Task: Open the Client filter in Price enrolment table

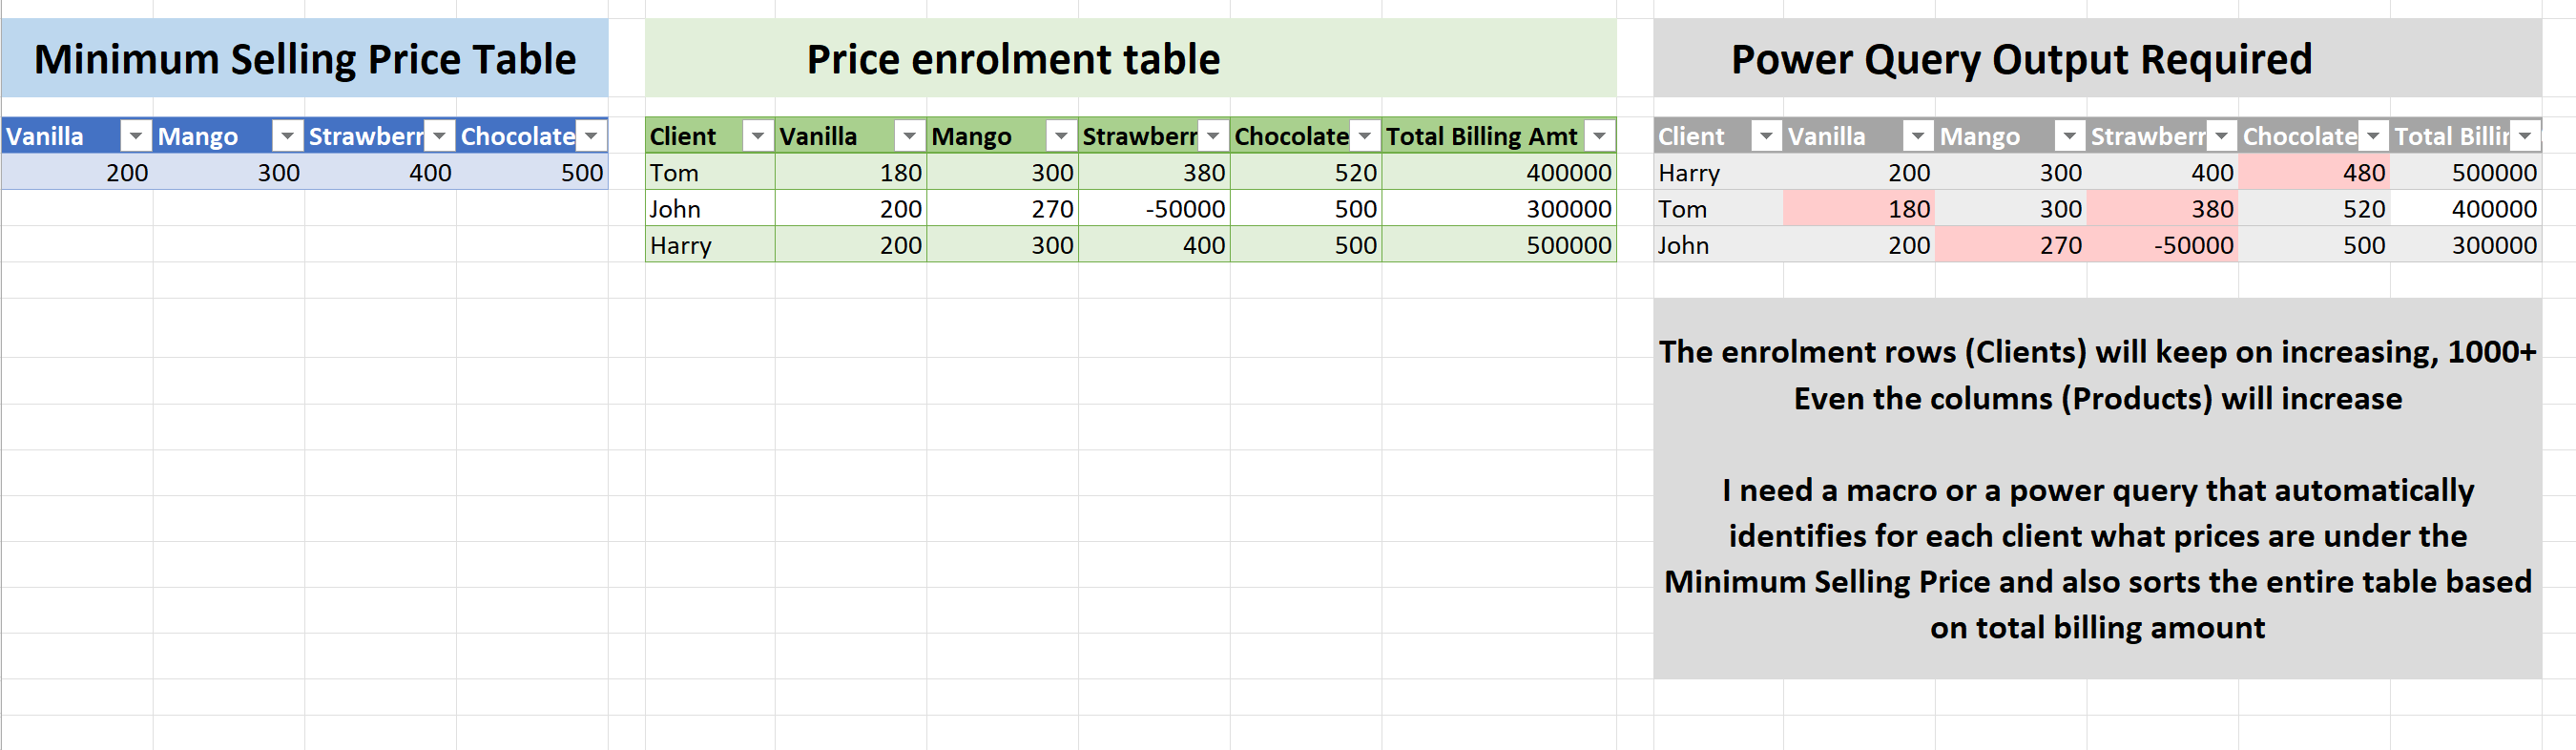Action: 757,135
